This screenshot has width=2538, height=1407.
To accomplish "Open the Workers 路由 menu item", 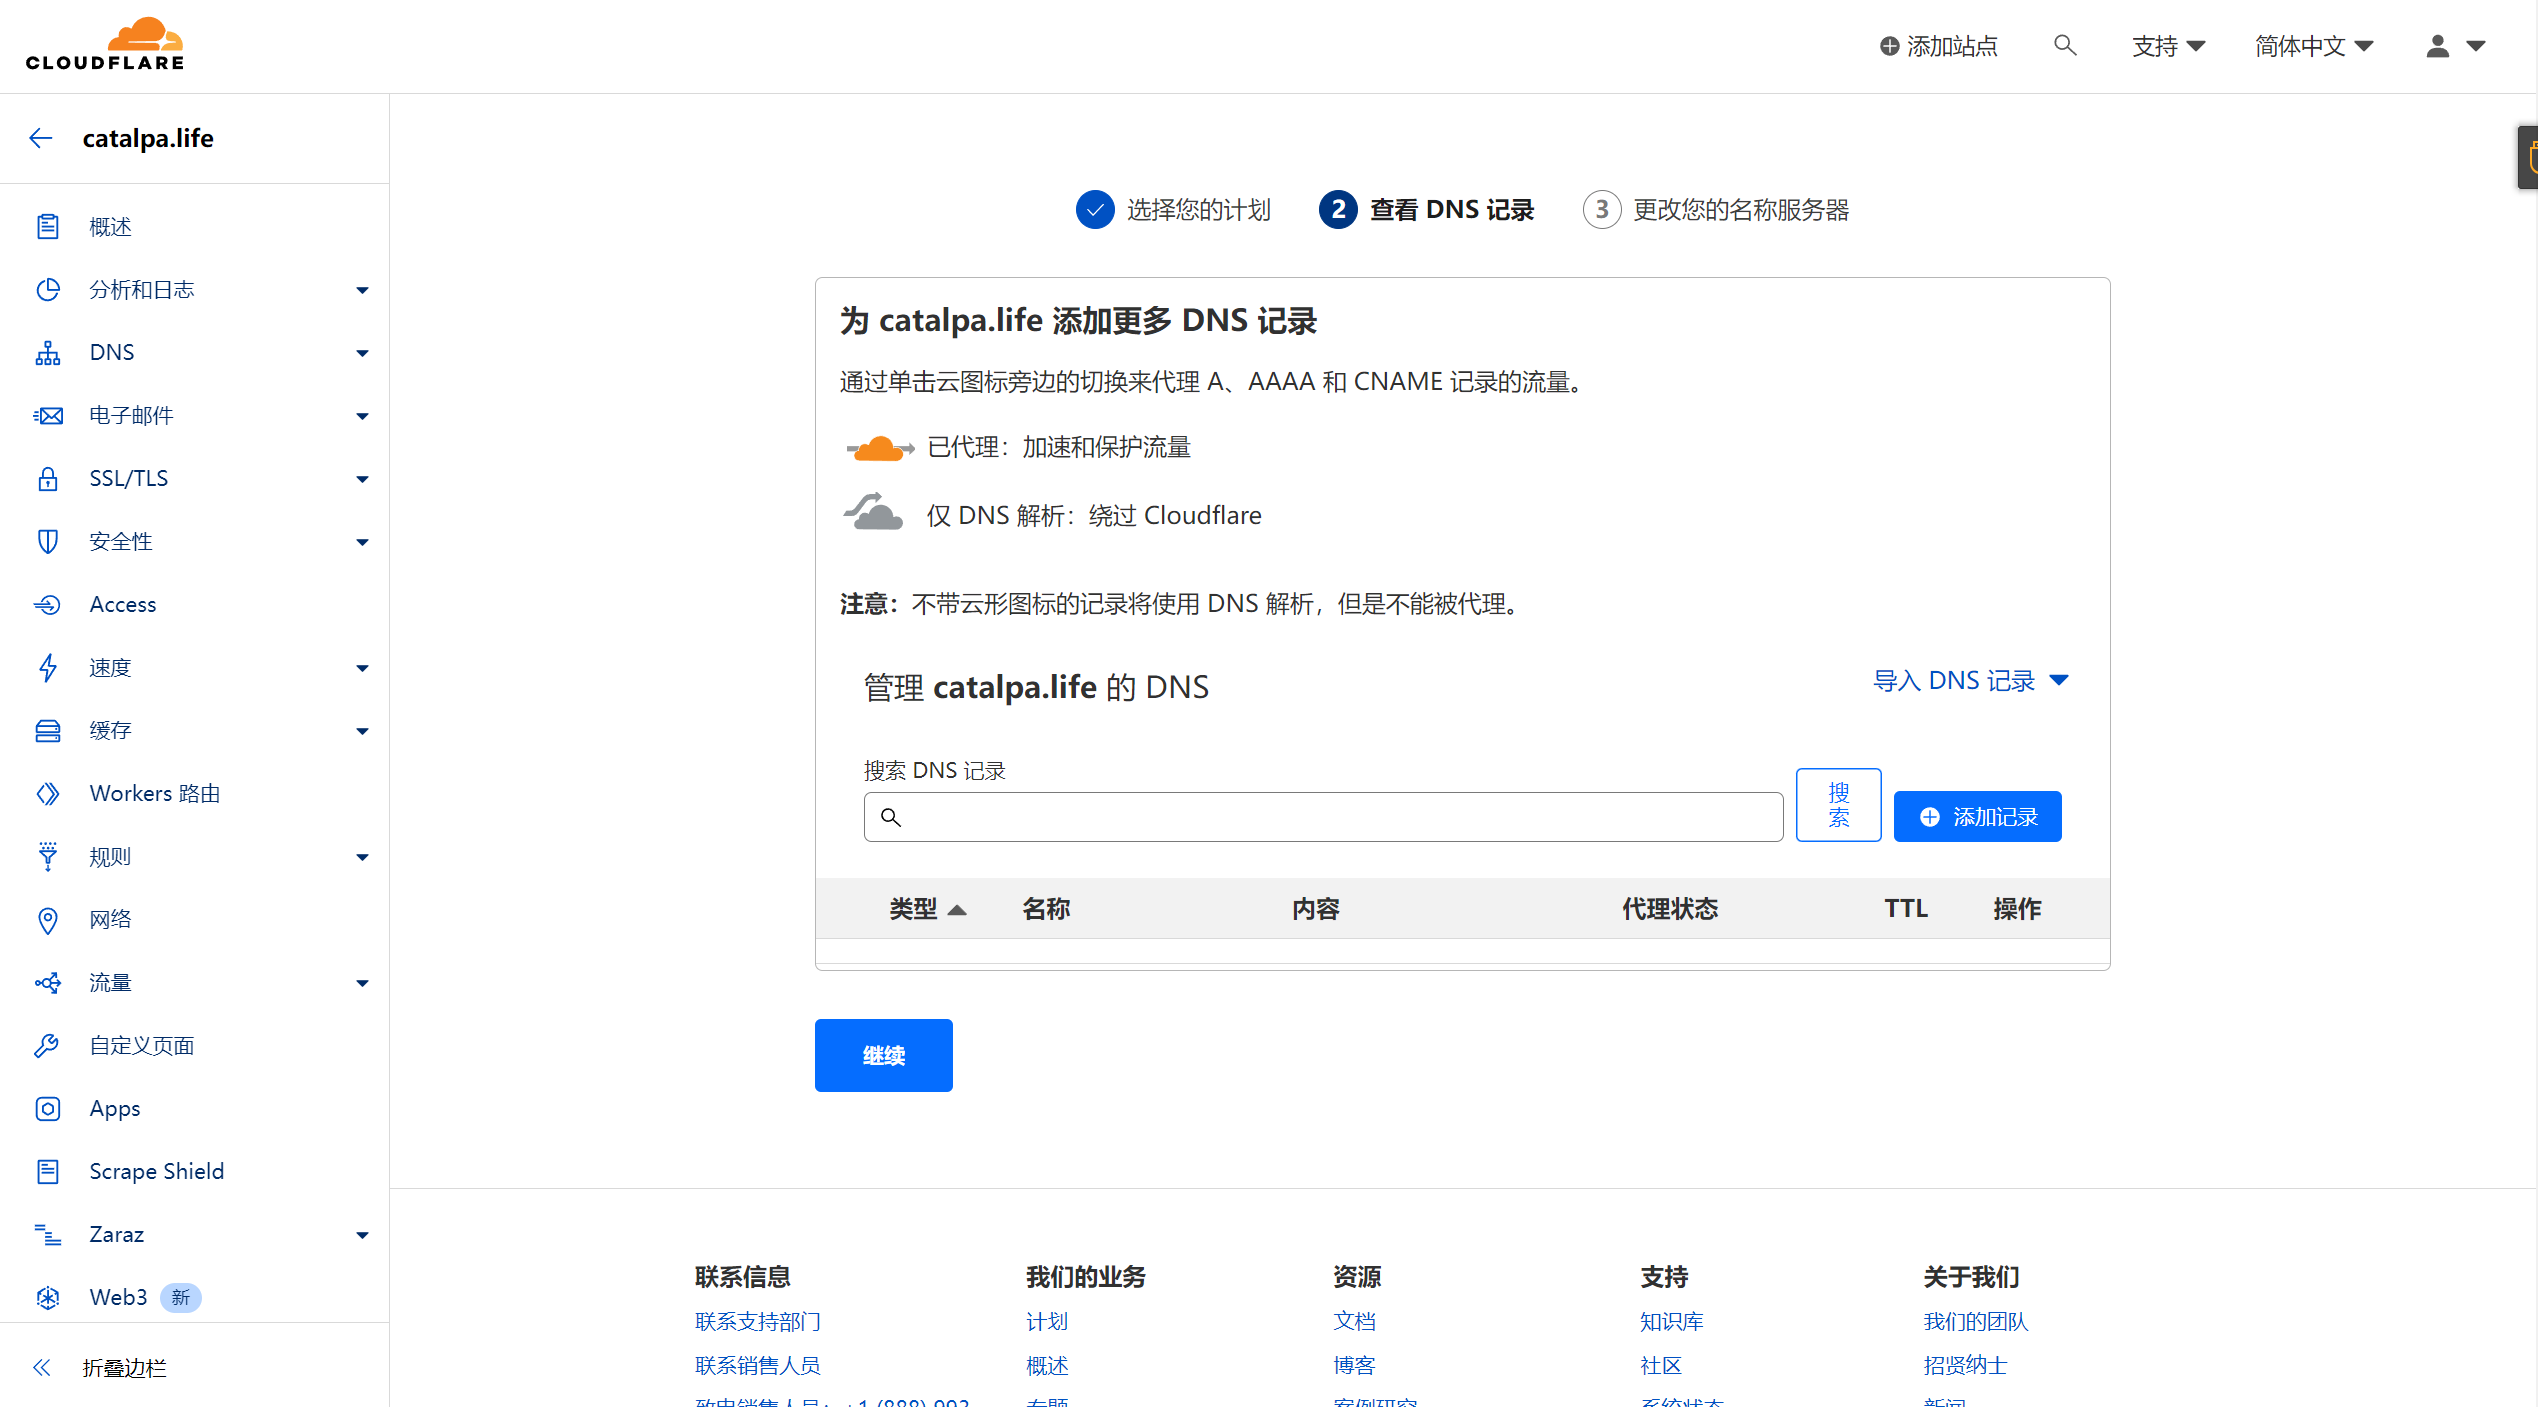I will [x=155, y=794].
